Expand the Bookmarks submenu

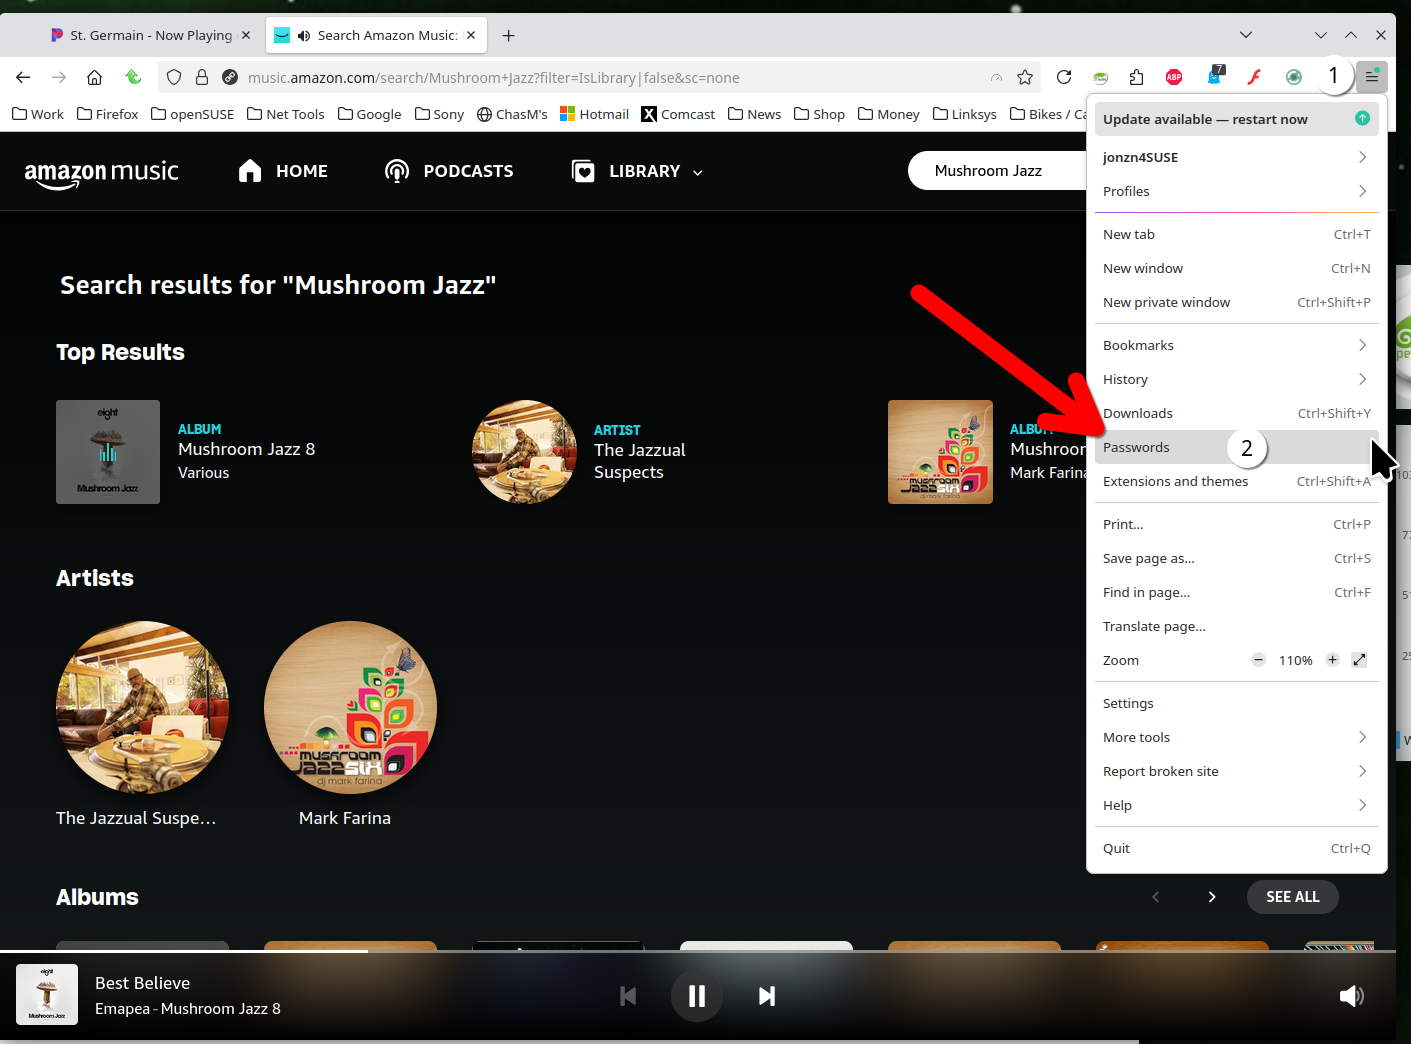click(1236, 345)
